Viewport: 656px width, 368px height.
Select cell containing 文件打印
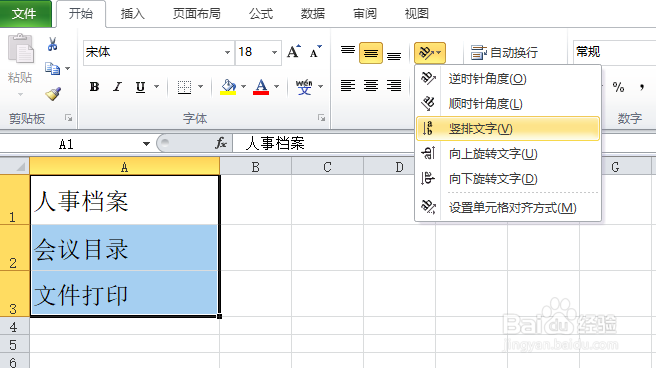pyautogui.click(x=125, y=294)
